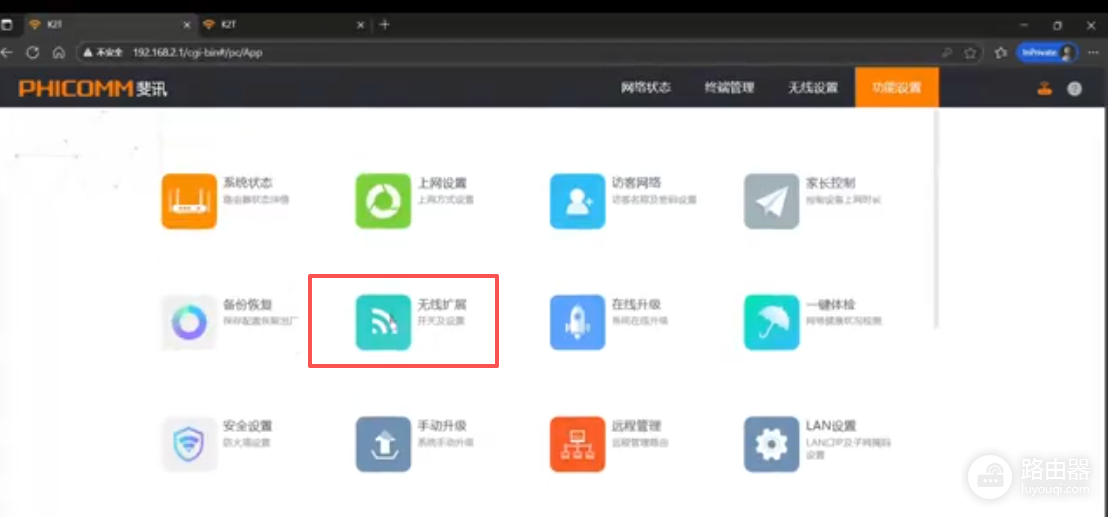Click the 上网设置 label

coord(442,183)
